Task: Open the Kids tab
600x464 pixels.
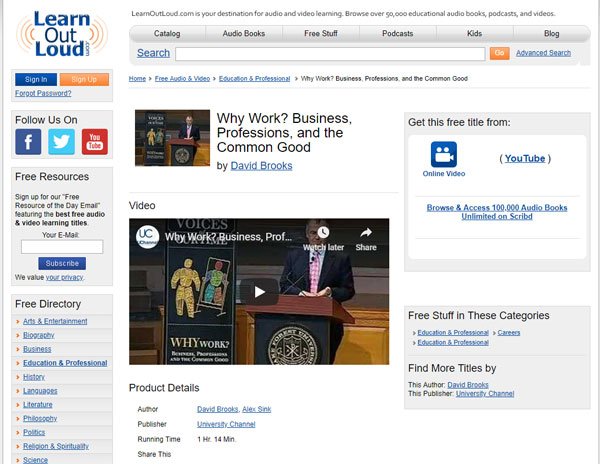Action: pos(474,34)
